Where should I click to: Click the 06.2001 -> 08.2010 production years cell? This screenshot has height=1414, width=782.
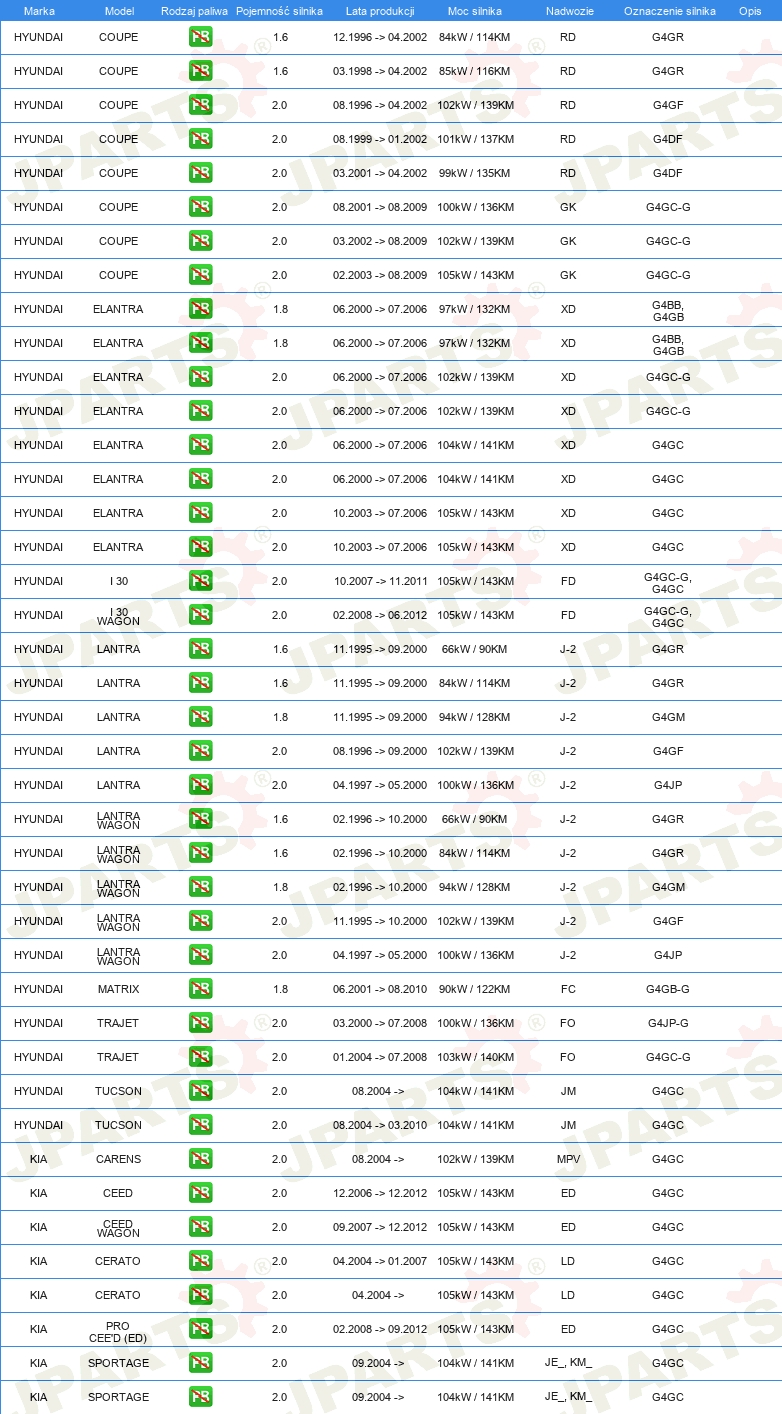[x=380, y=989]
